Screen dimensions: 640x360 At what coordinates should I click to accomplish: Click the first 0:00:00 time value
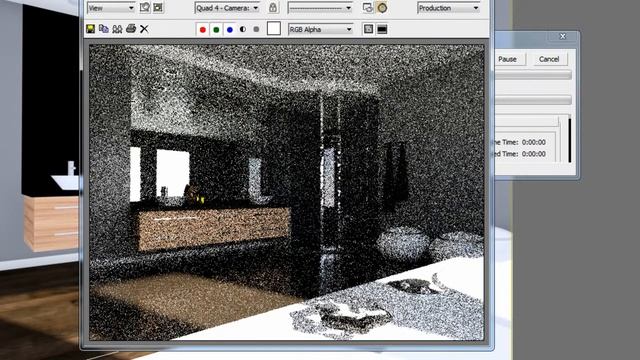534,142
